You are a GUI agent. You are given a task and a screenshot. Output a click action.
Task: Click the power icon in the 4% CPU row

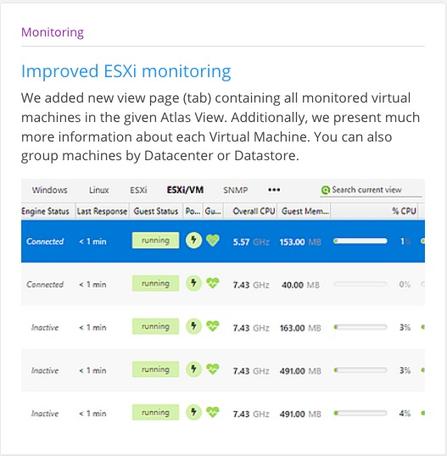click(194, 412)
